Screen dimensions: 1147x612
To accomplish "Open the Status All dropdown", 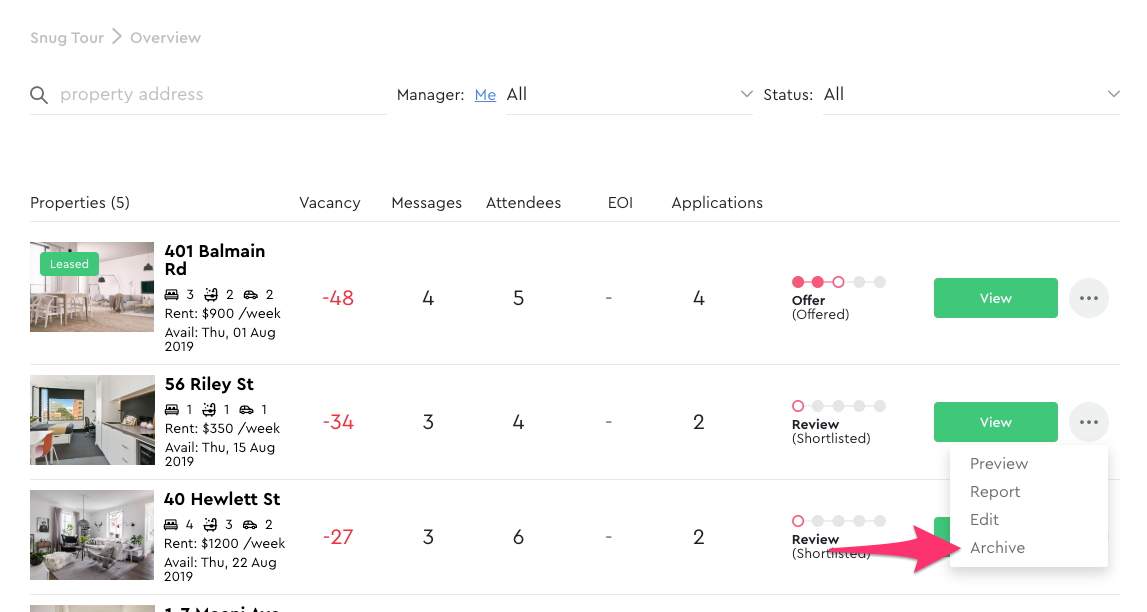I will point(971,94).
